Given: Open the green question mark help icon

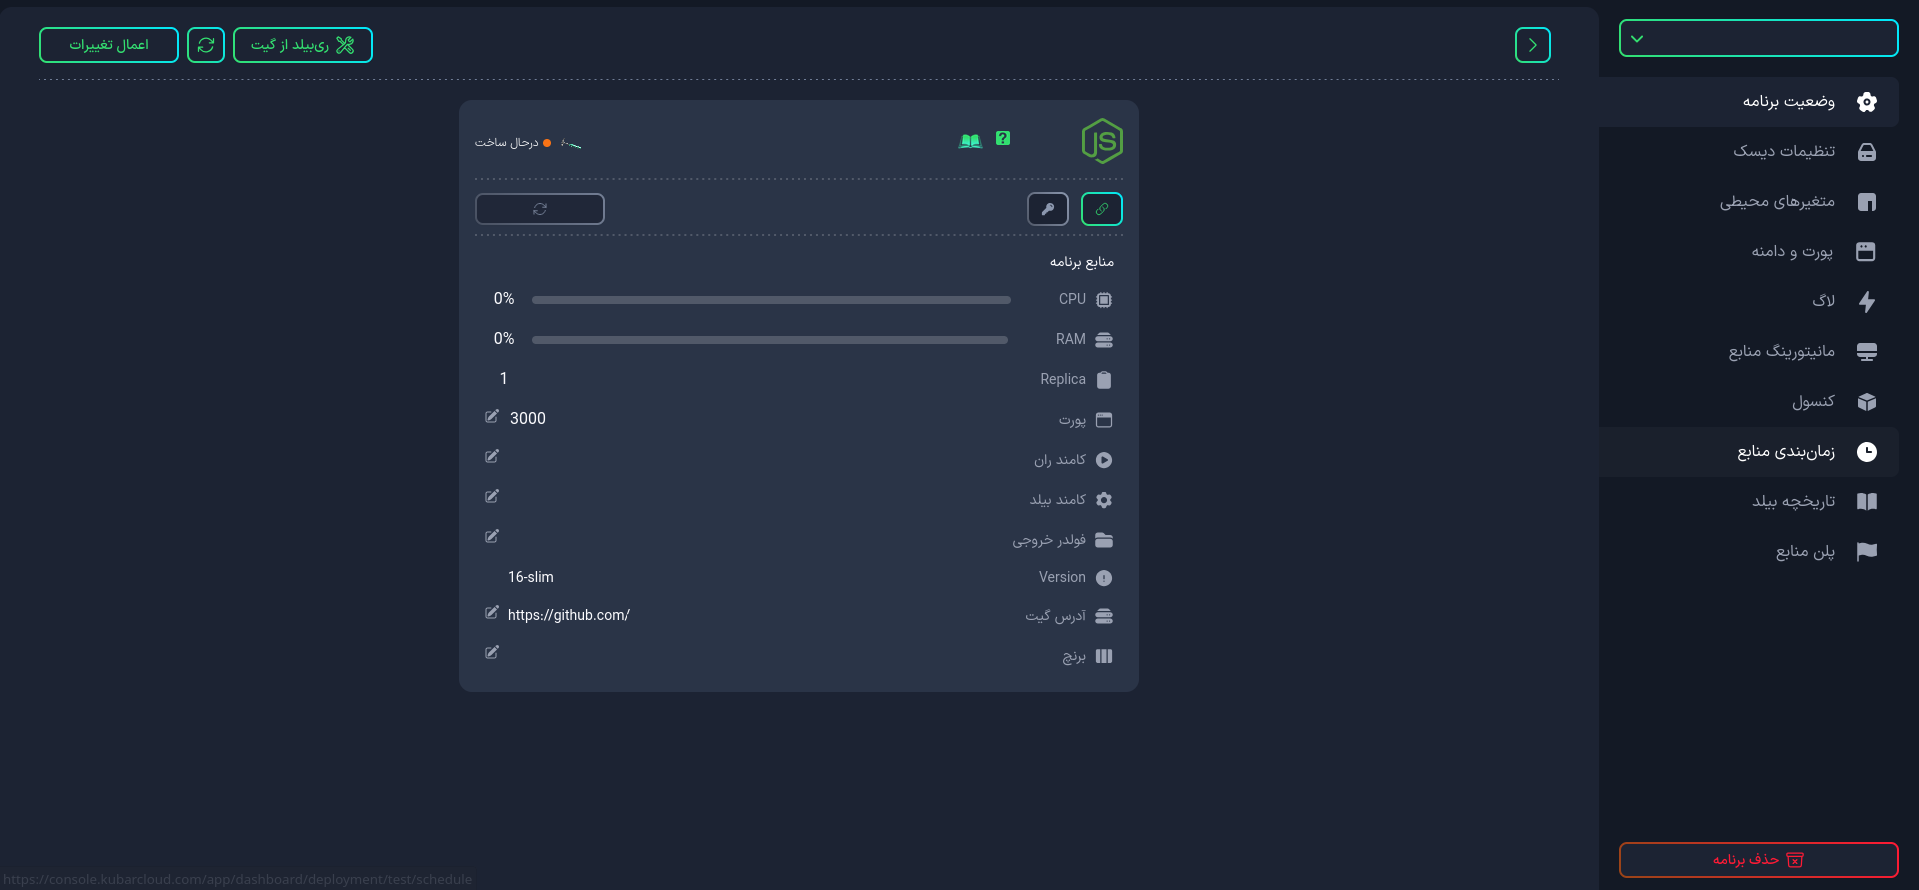Looking at the screenshot, I should 1003,139.
